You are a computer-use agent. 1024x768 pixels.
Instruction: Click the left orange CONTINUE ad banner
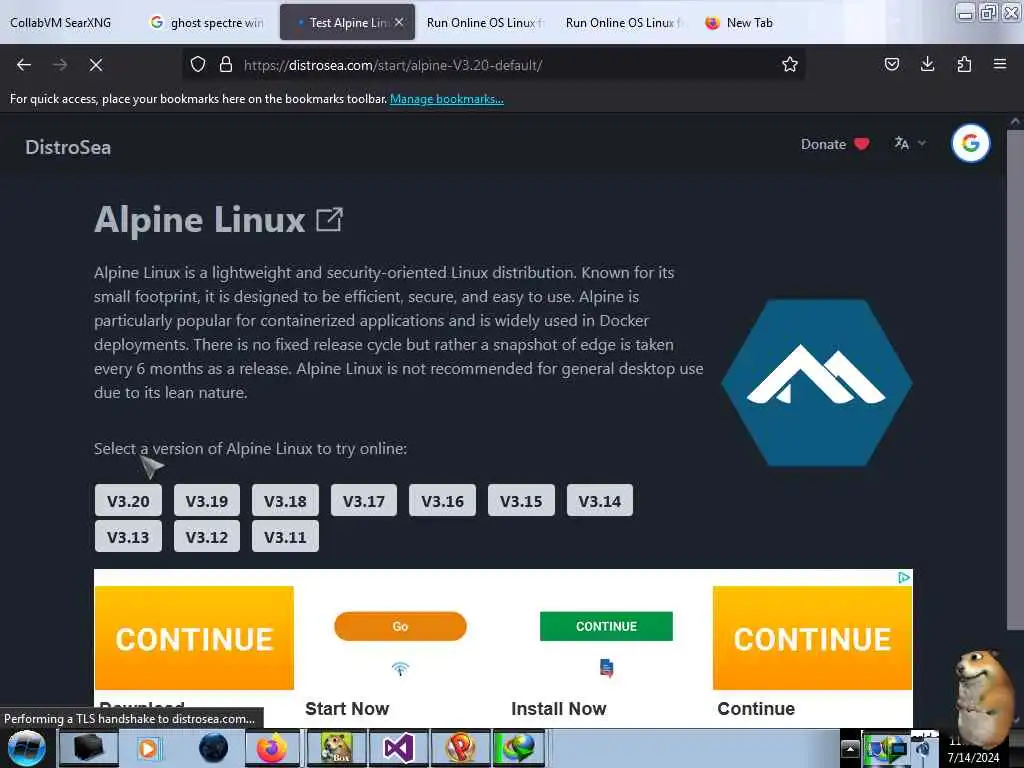(x=194, y=638)
